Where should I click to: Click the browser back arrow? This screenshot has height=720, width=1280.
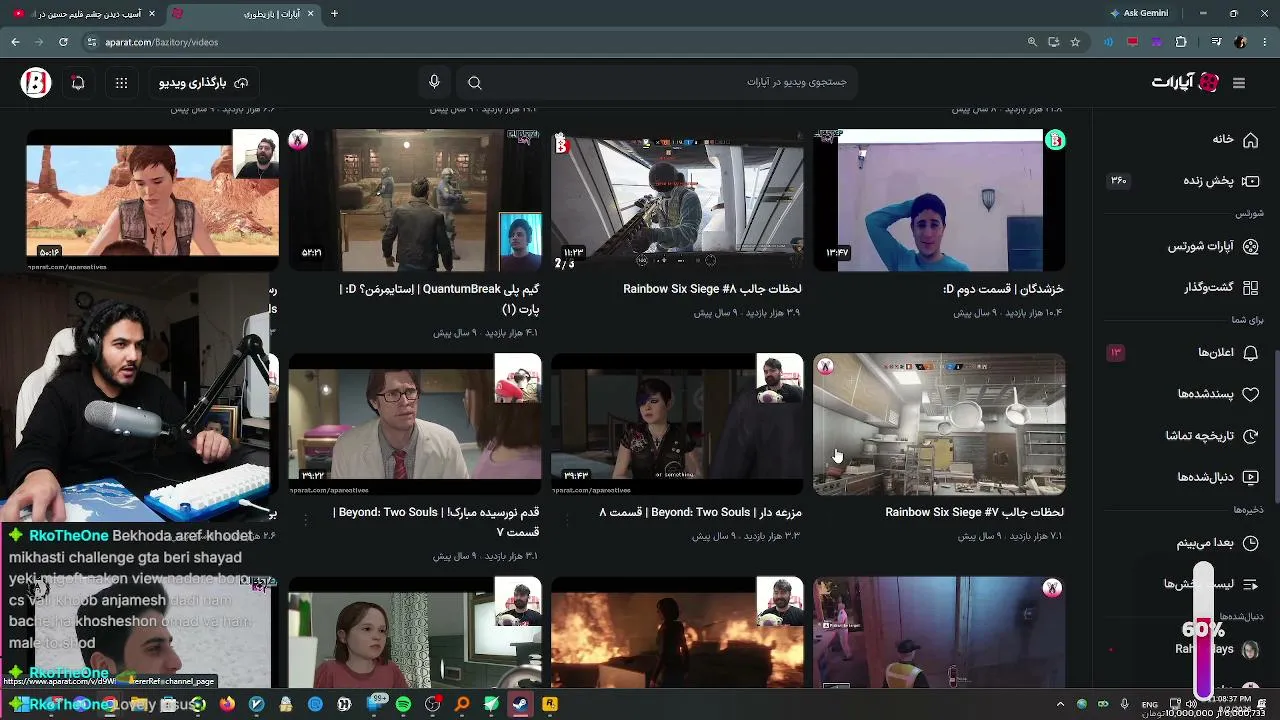coord(15,42)
